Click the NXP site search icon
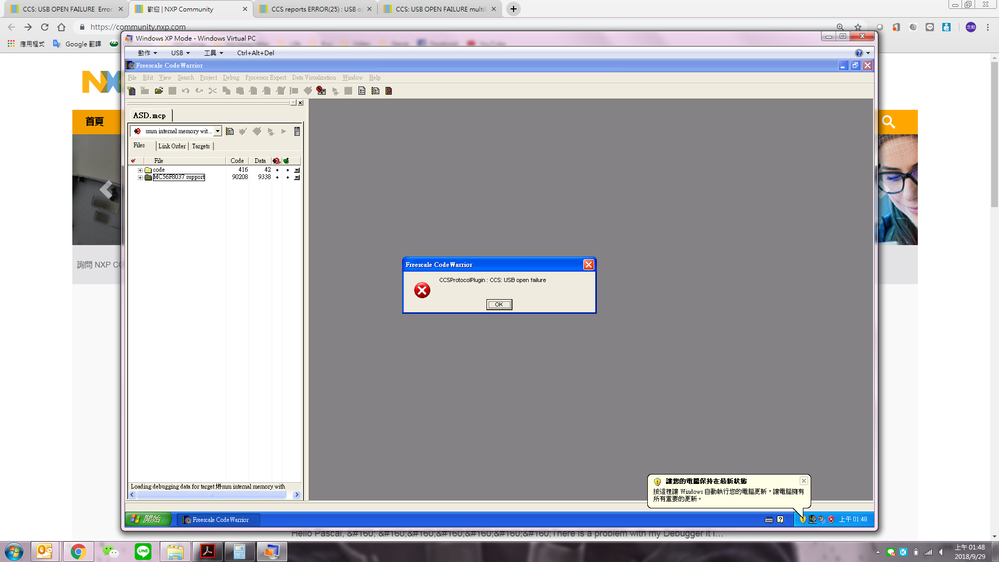Image resolution: width=999 pixels, height=562 pixels. [889, 122]
